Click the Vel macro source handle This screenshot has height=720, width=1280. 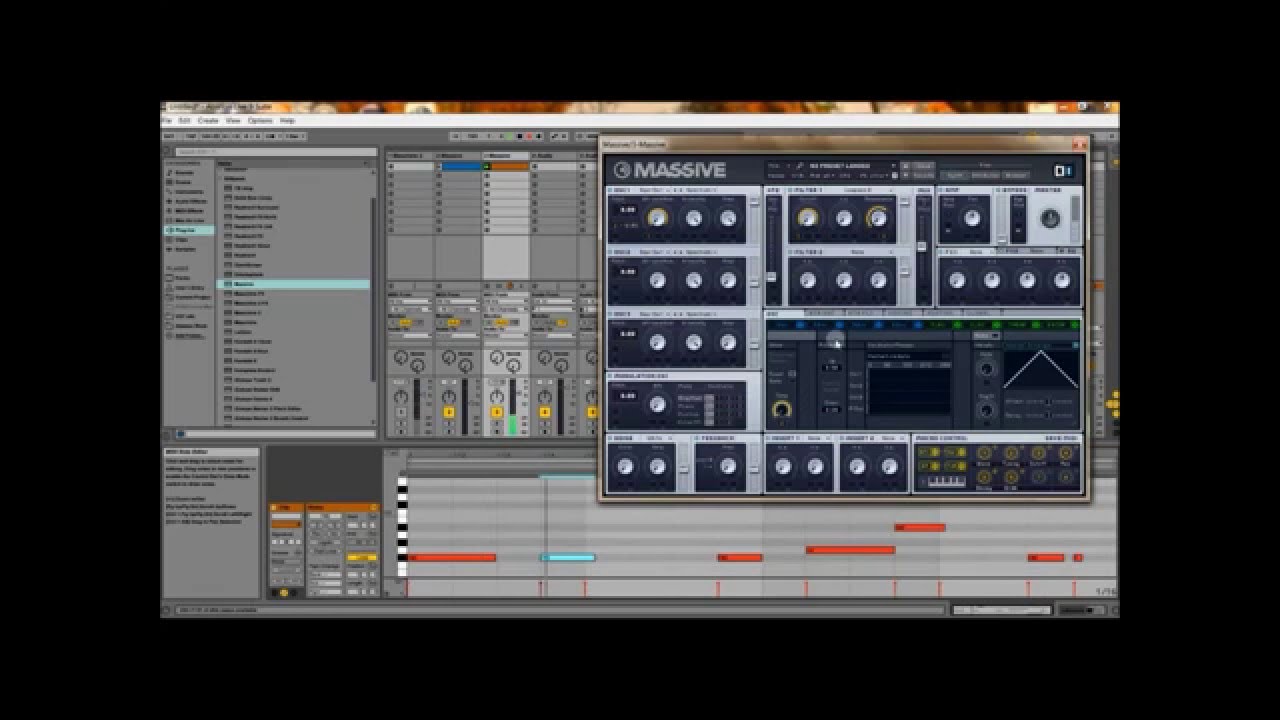click(x=956, y=452)
